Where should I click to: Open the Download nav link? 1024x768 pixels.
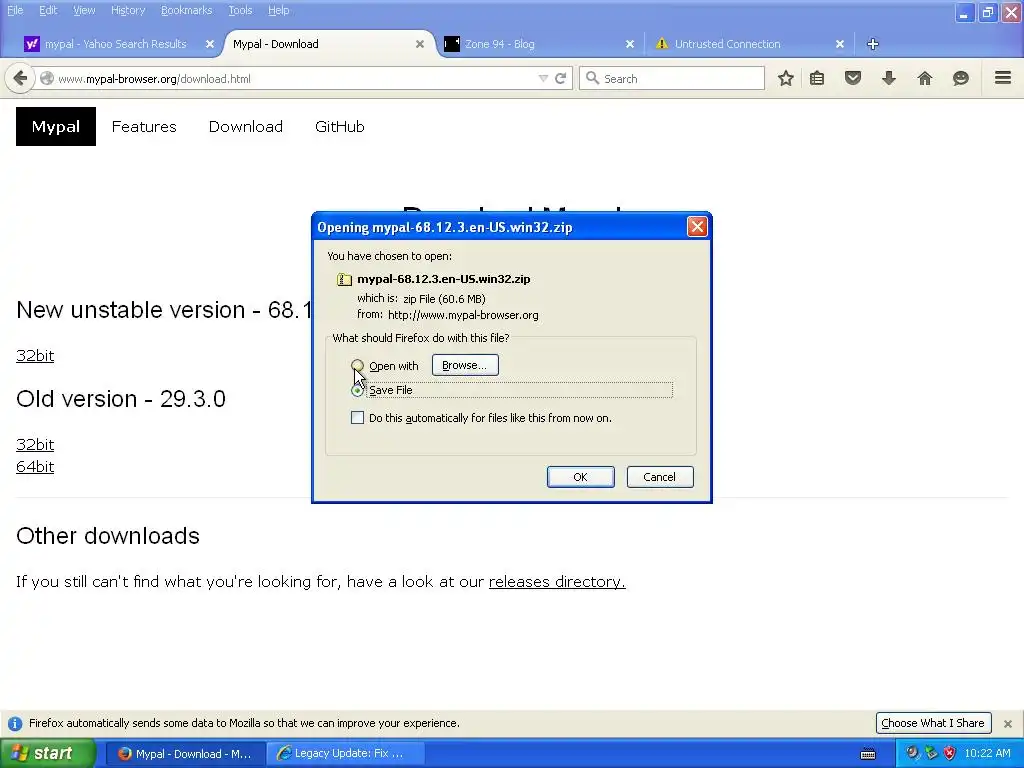click(246, 127)
